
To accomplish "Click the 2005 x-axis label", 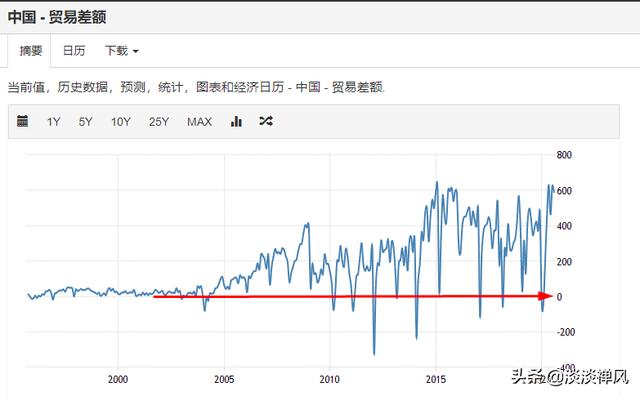I will [224, 379].
